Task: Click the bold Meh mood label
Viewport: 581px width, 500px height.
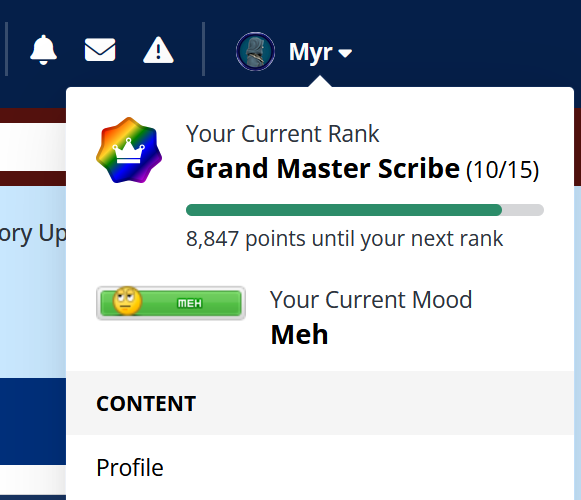Action: tap(299, 335)
